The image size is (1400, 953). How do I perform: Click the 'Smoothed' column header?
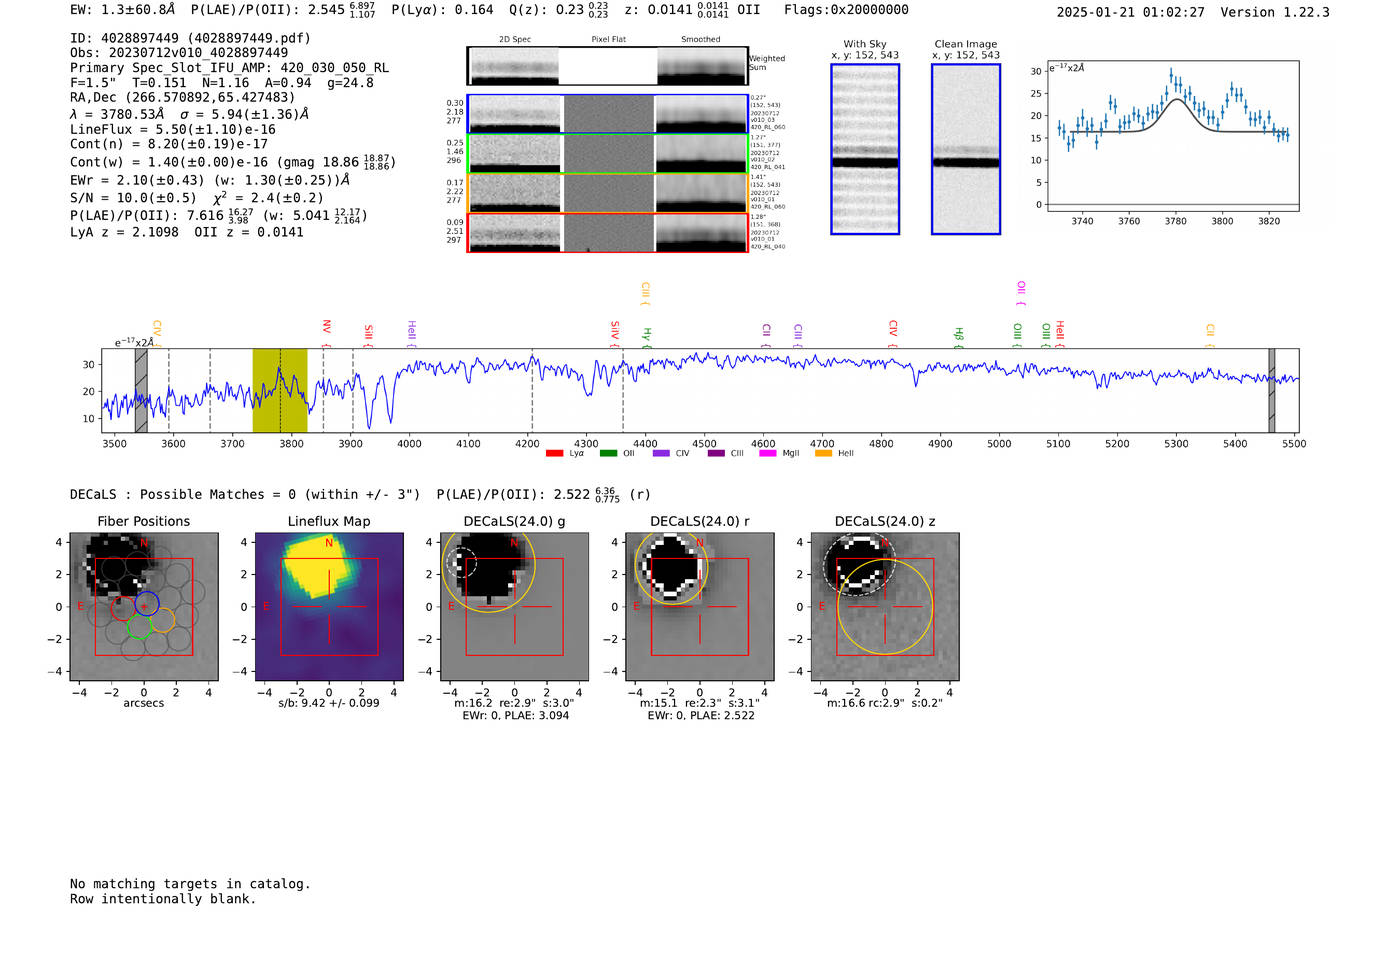click(x=700, y=40)
